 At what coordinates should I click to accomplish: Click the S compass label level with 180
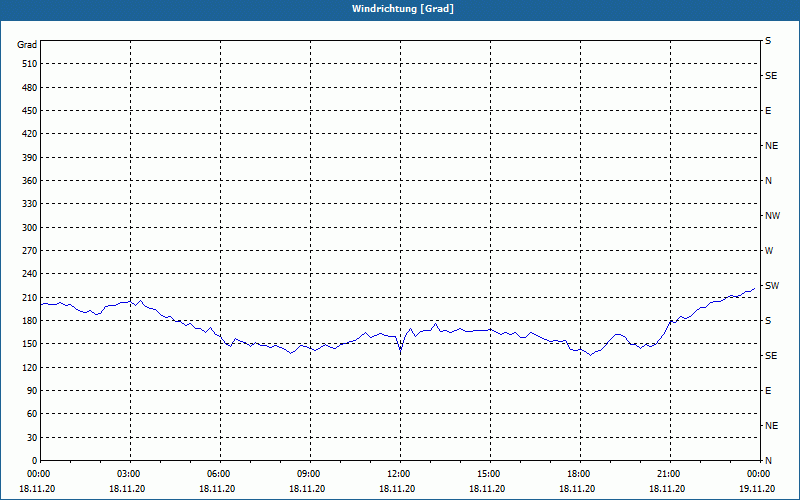pos(768,321)
